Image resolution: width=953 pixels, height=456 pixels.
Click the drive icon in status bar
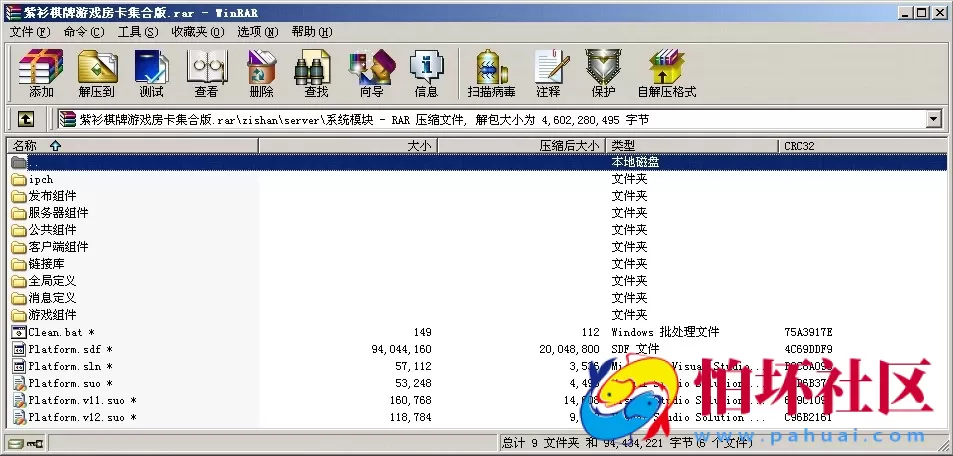[x=15, y=443]
